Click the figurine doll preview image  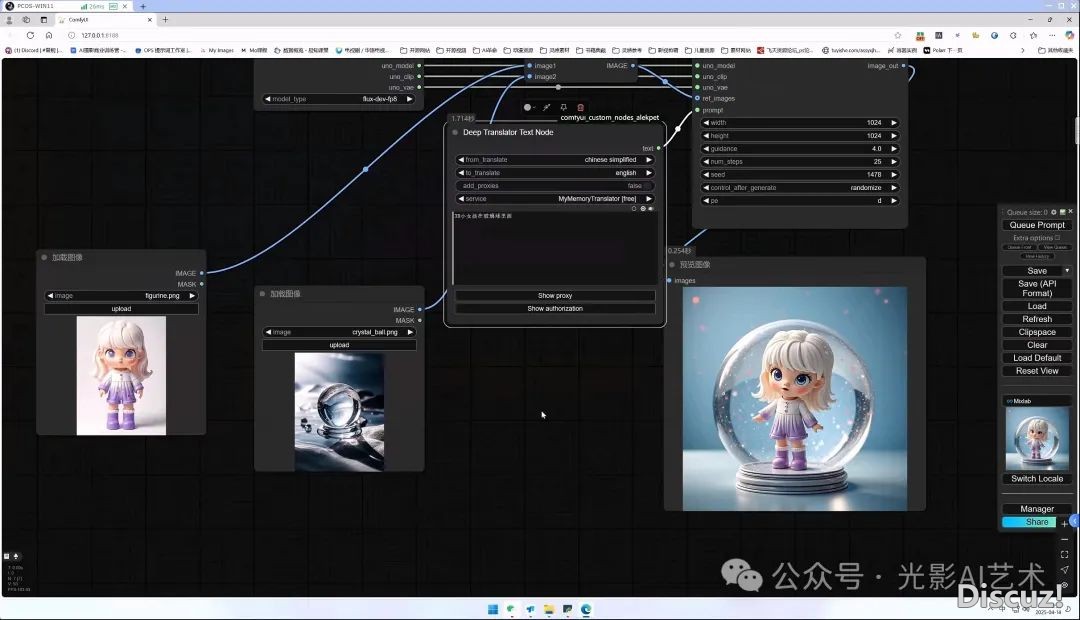(121, 375)
